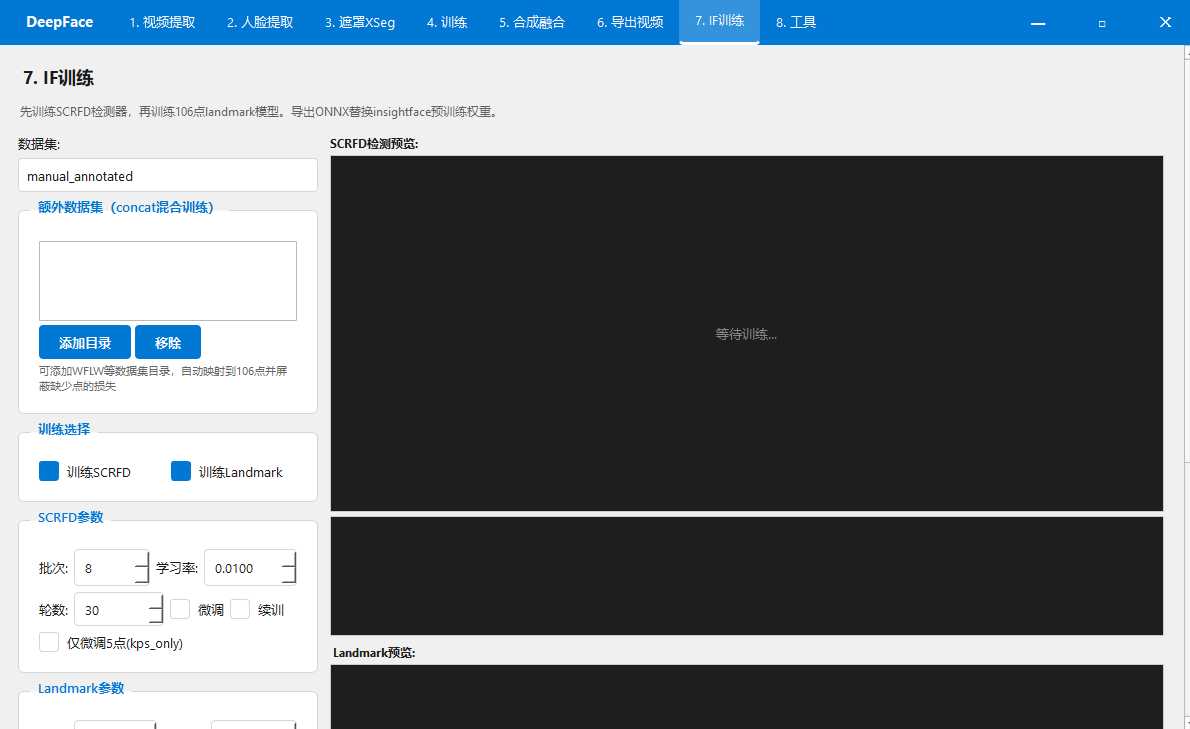1190x729 pixels.
Task: Click the 数据集: label
Action: [x=39, y=144]
